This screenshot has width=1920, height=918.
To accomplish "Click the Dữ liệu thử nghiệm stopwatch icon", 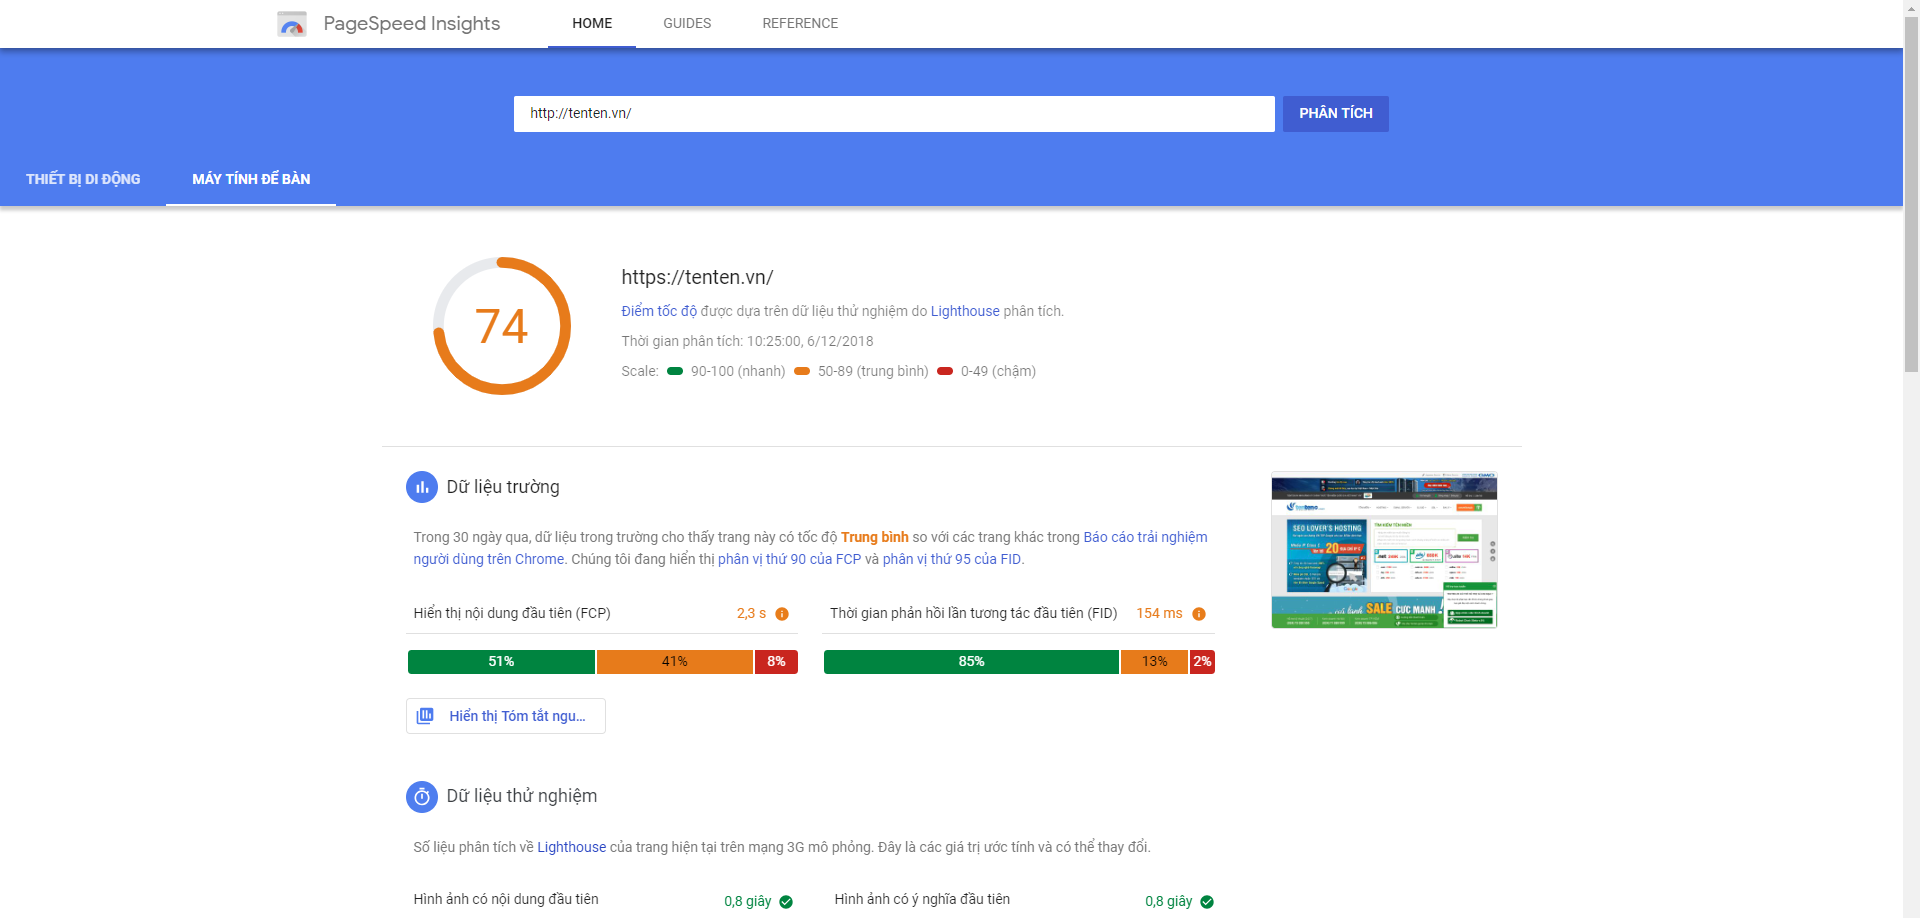I will click(x=422, y=797).
